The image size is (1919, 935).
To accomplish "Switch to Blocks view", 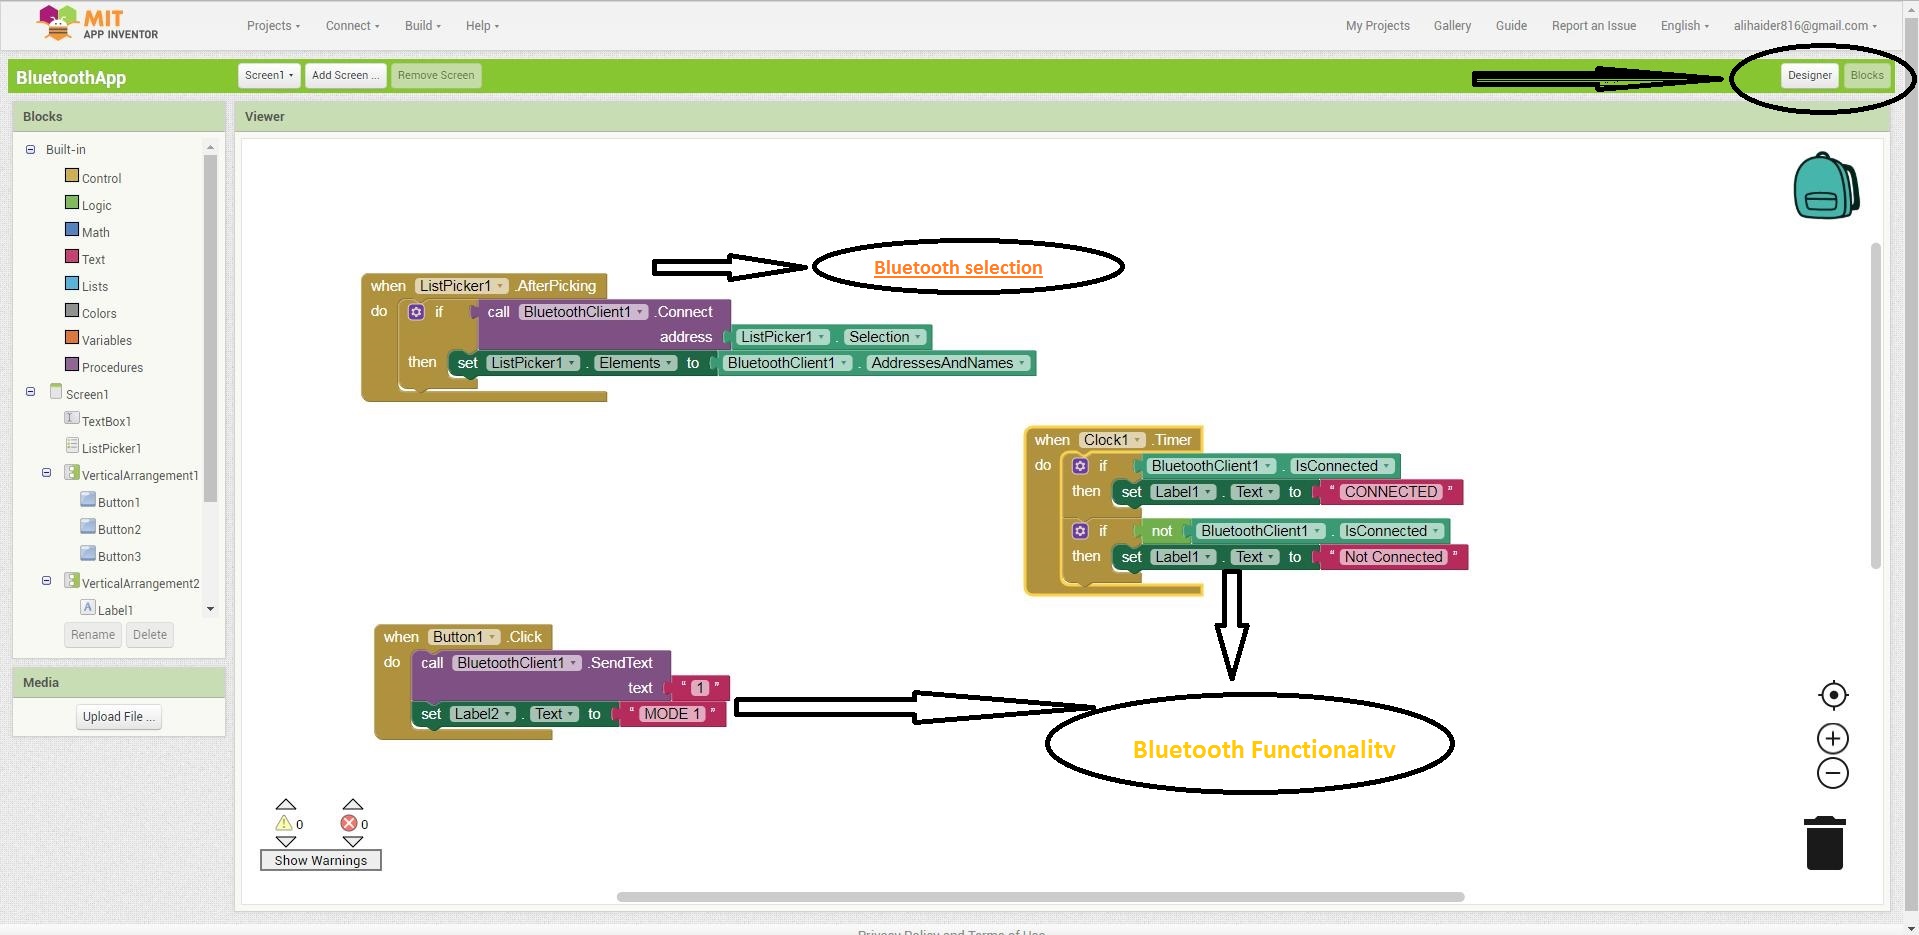I will (x=1866, y=76).
